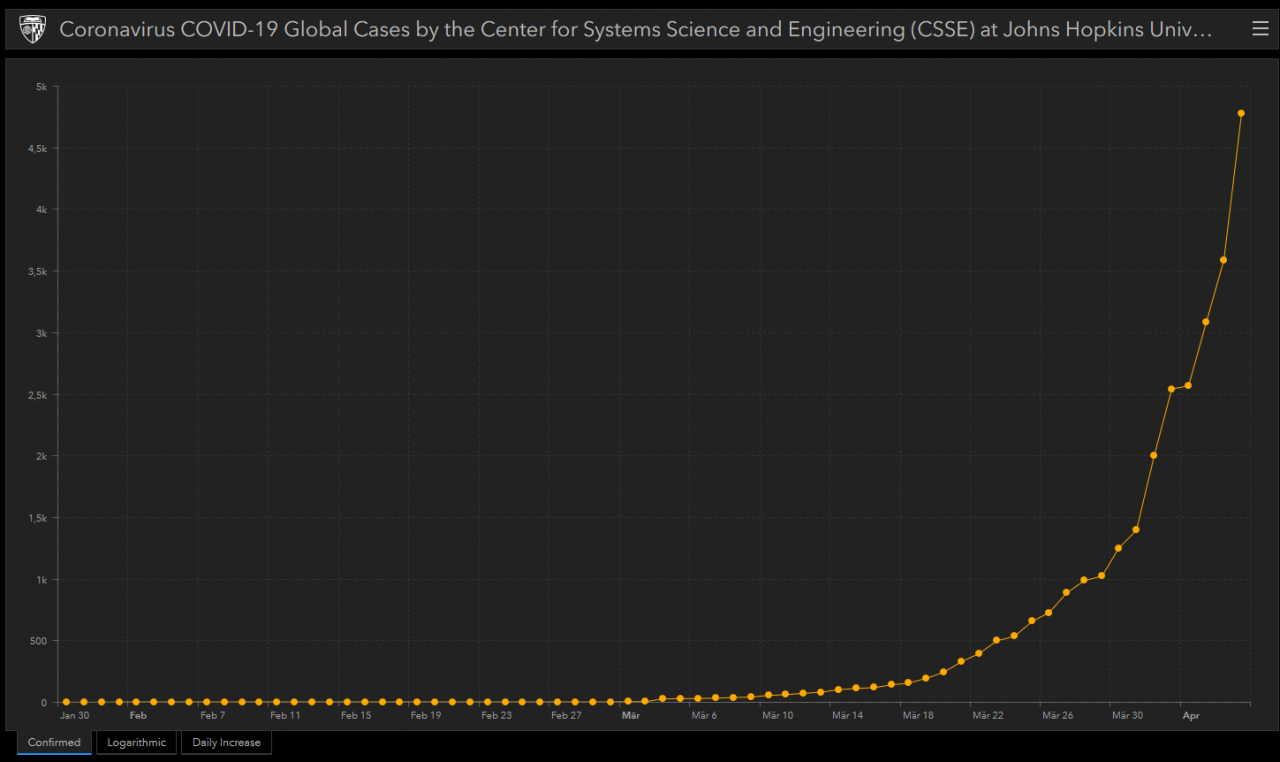Click the dashboard title text in header
1280x762 pixels.
point(635,30)
